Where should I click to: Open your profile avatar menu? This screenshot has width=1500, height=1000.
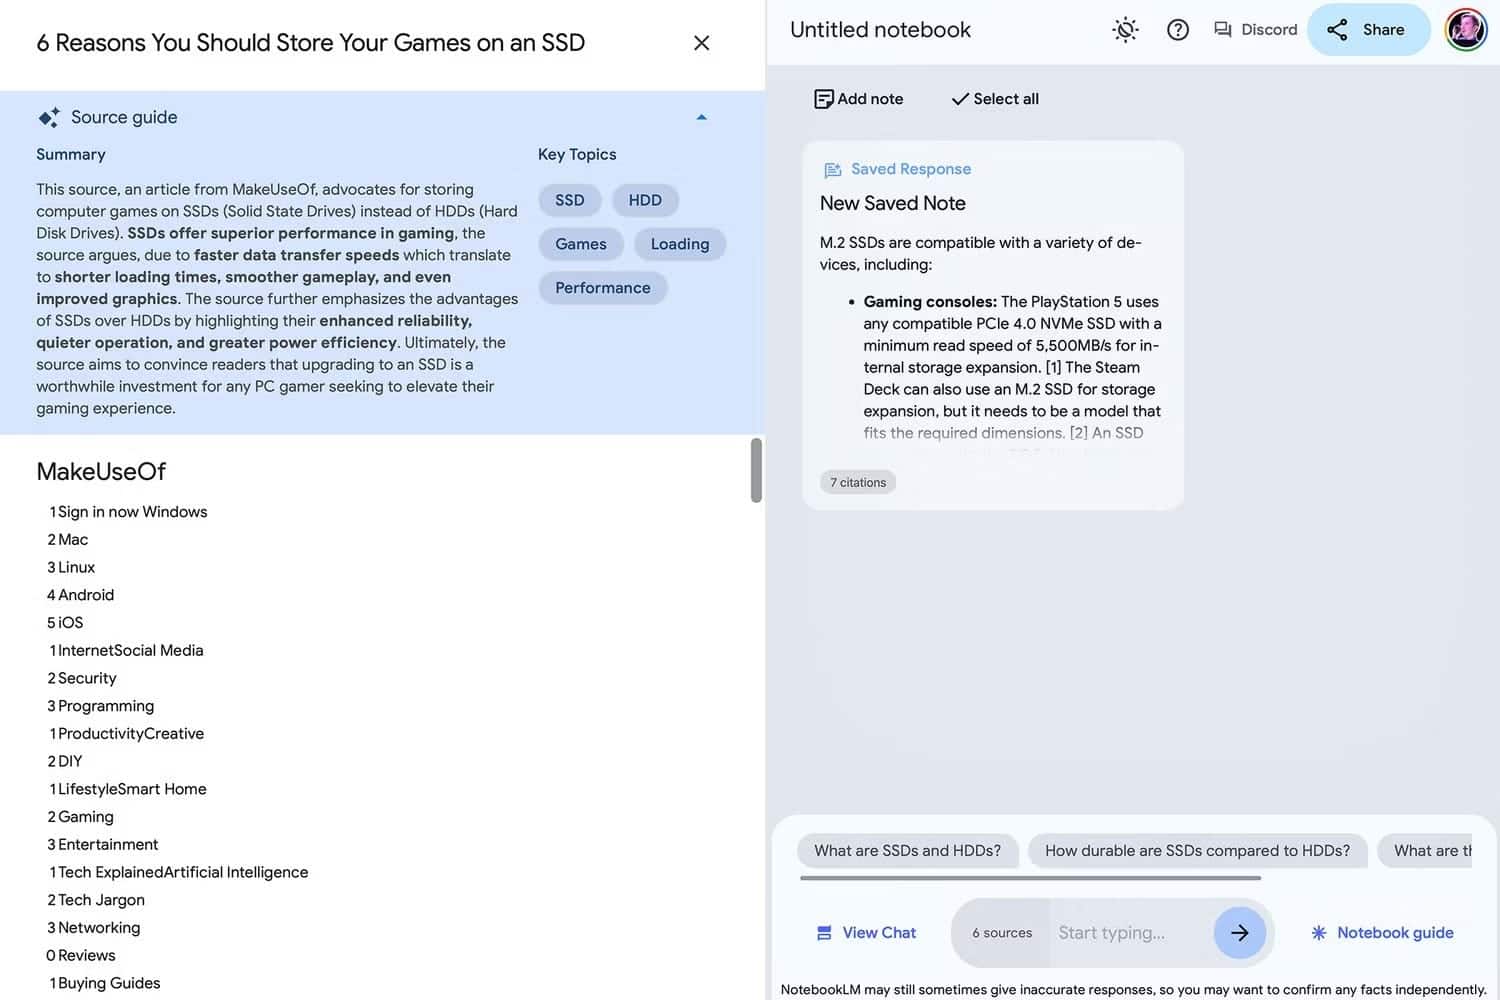(1465, 28)
